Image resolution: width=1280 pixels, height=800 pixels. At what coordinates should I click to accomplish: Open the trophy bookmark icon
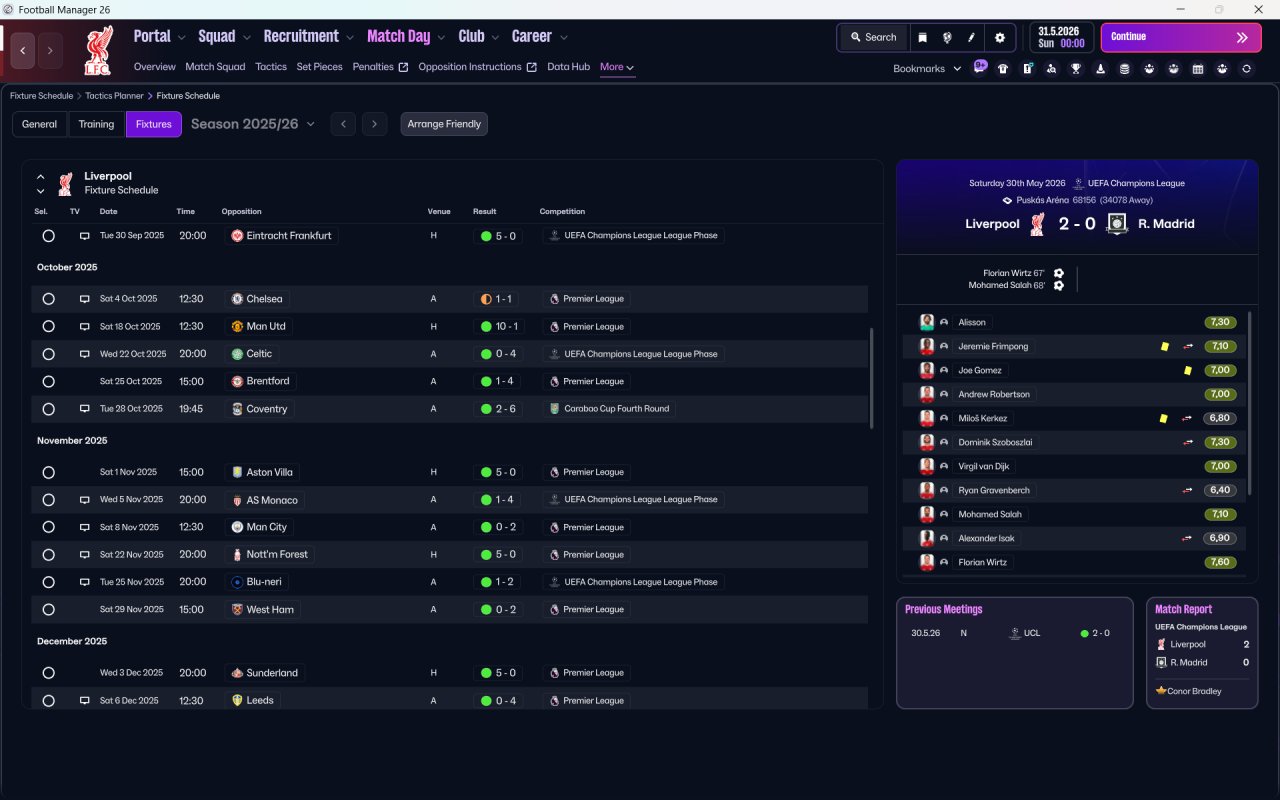point(1076,69)
